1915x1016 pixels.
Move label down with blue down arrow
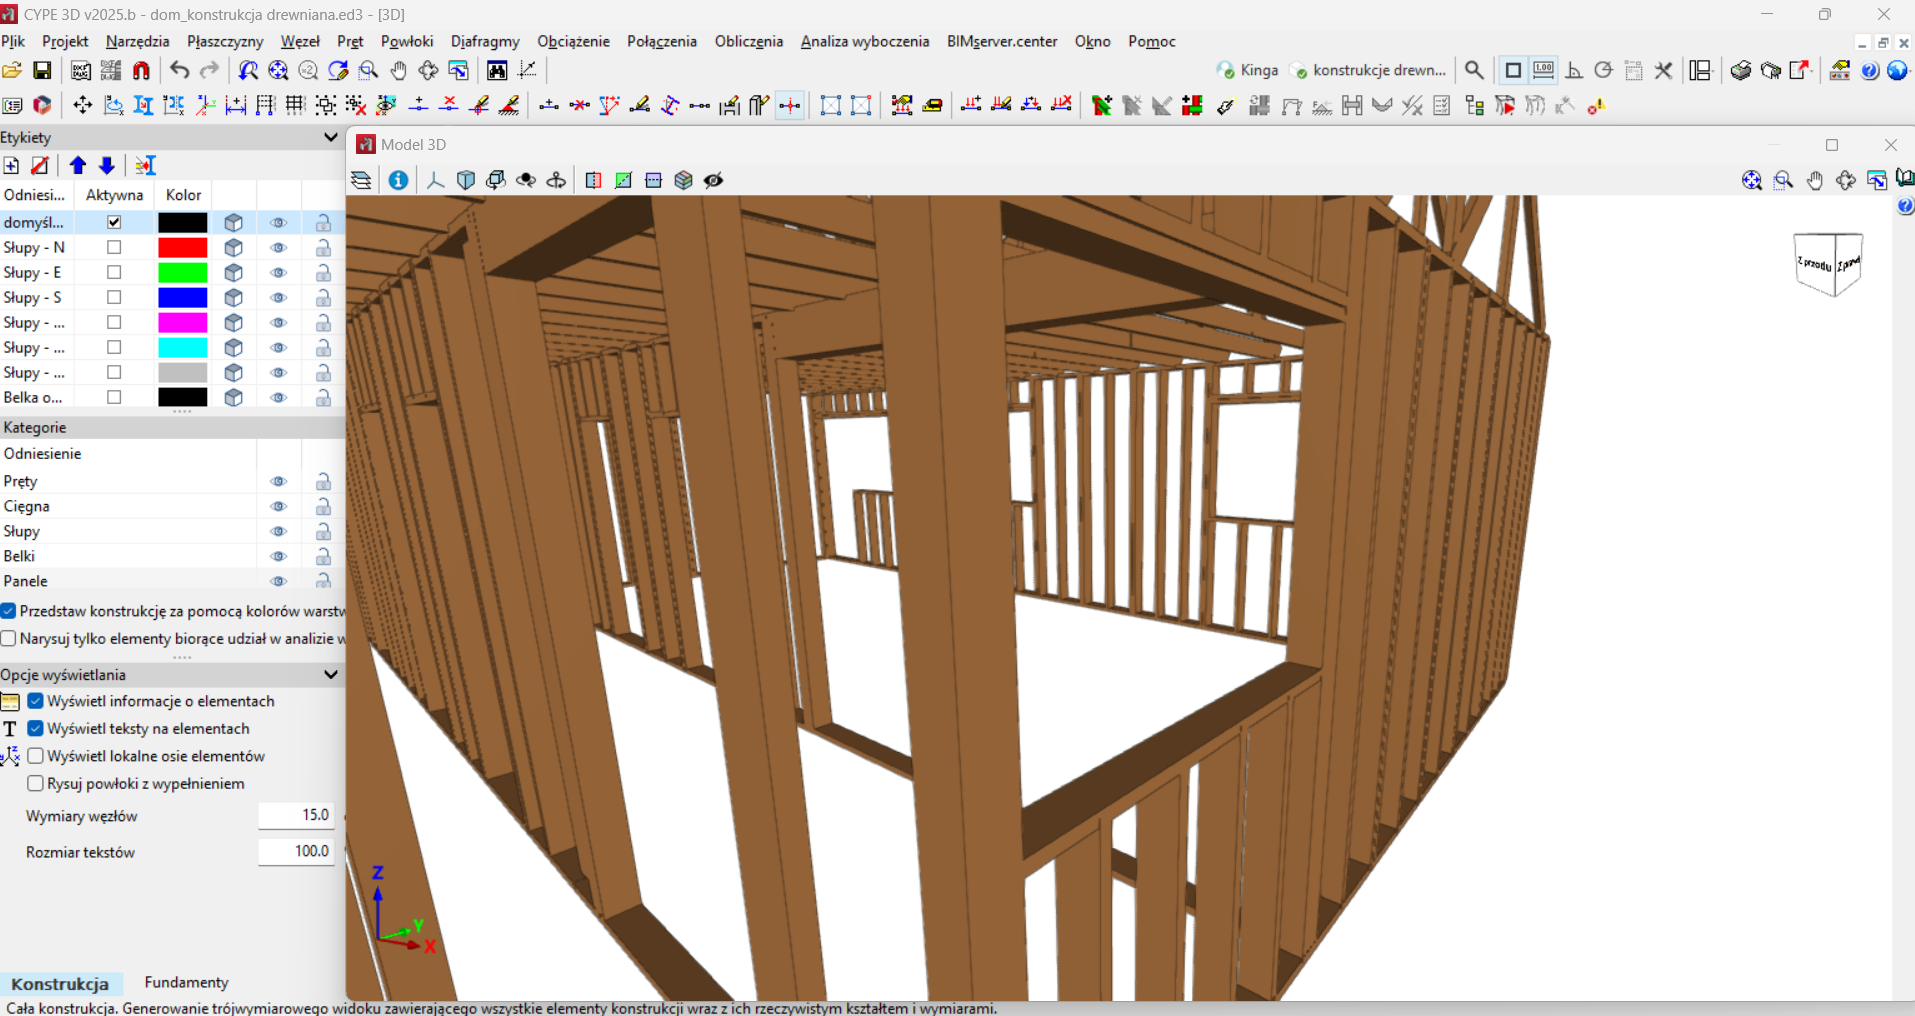coord(106,165)
